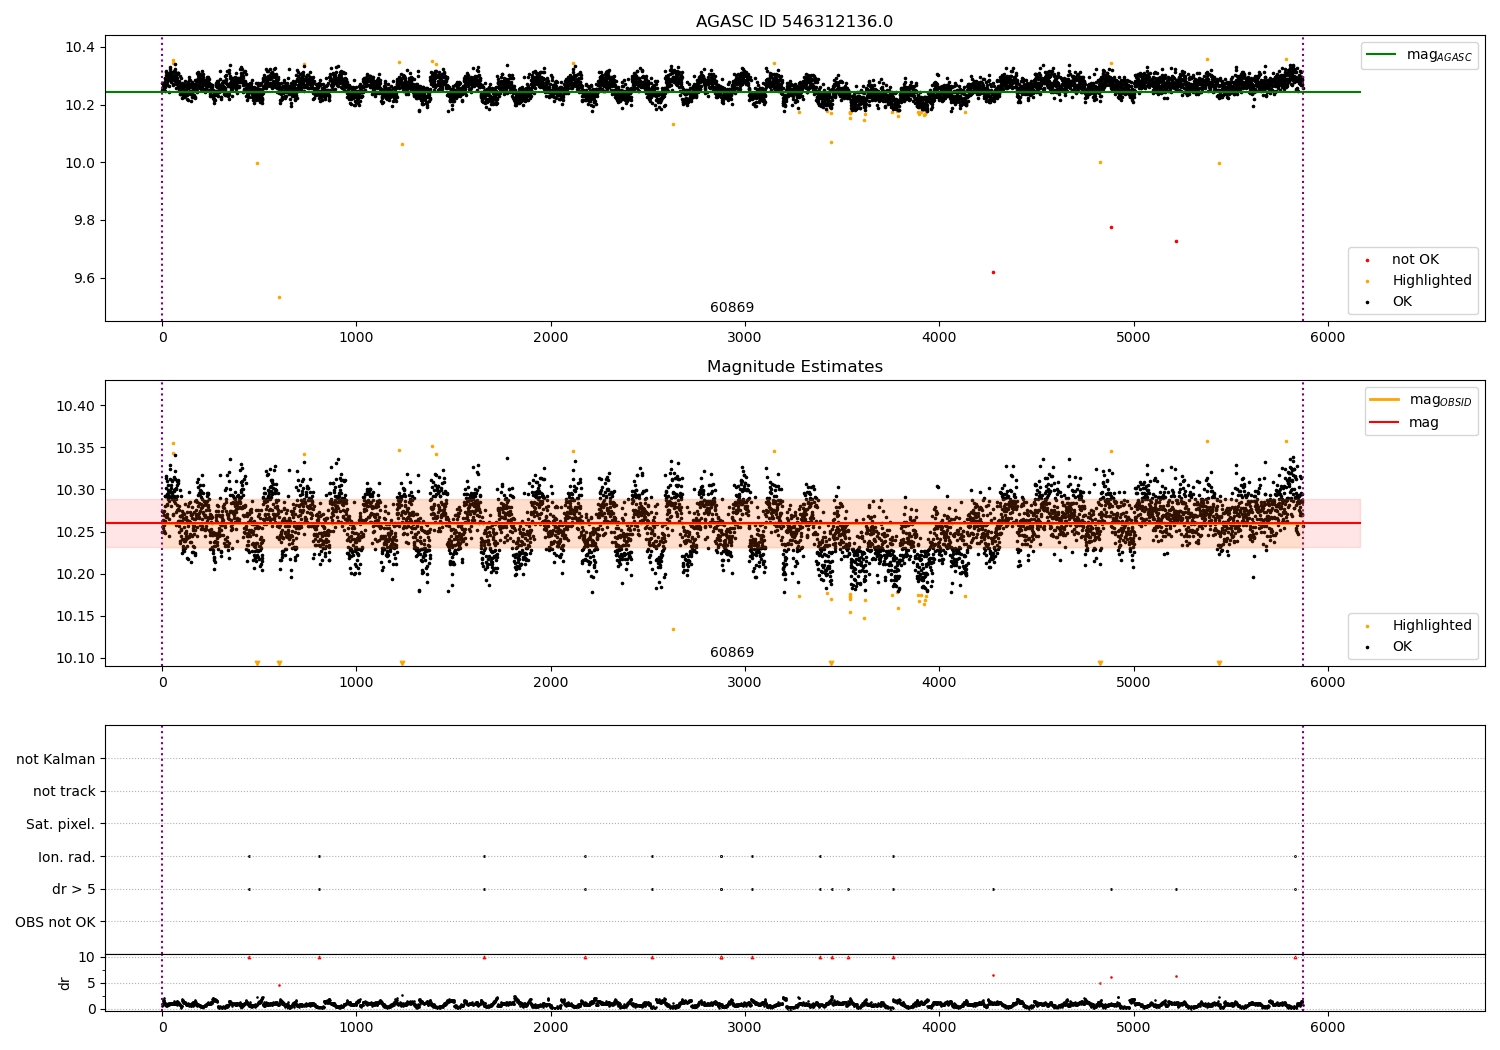Click the 4000 x-tick under middle plot
1500x1050 pixels.
pos(939,682)
